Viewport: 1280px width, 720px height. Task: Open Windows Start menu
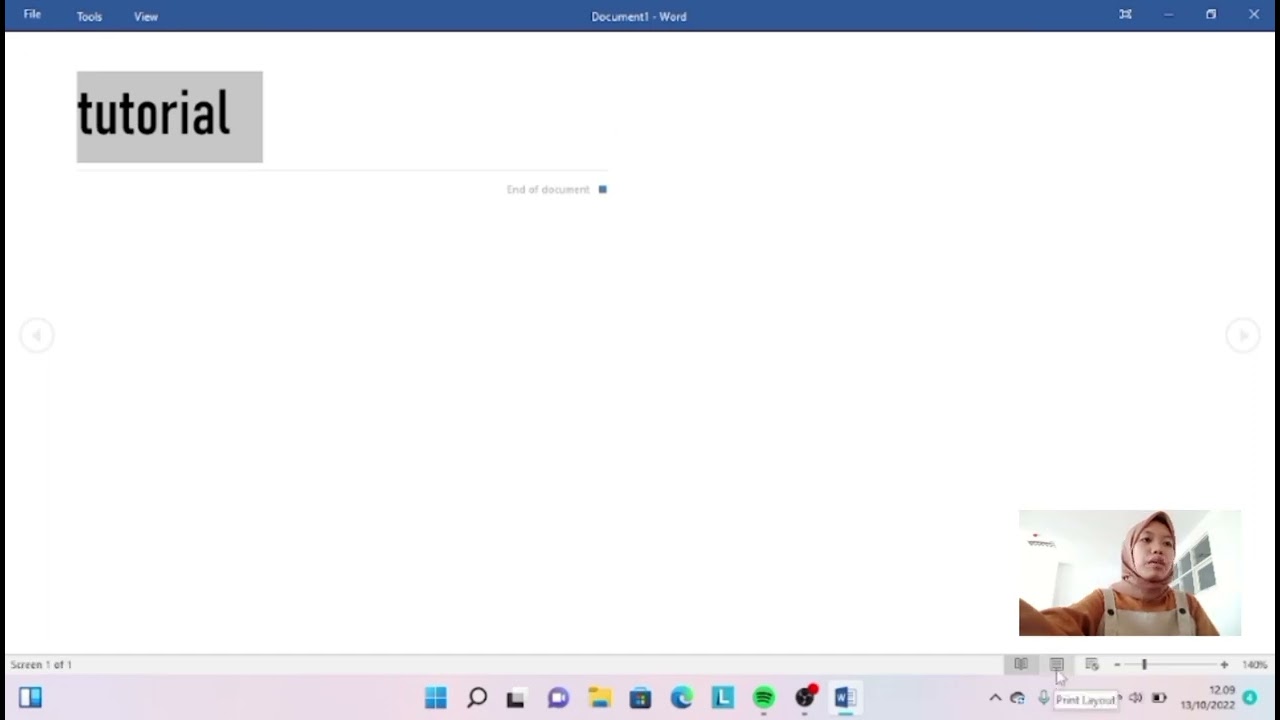pyautogui.click(x=436, y=698)
